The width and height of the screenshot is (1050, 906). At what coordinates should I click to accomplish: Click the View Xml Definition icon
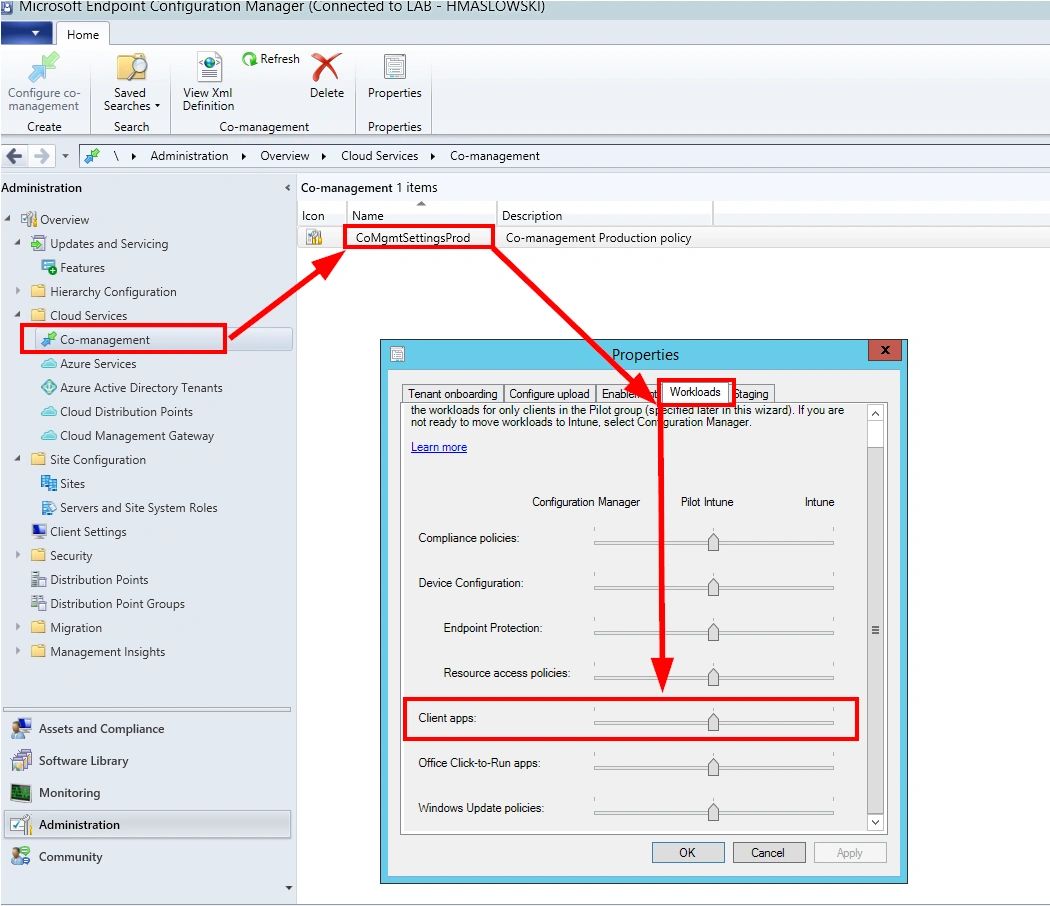209,69
